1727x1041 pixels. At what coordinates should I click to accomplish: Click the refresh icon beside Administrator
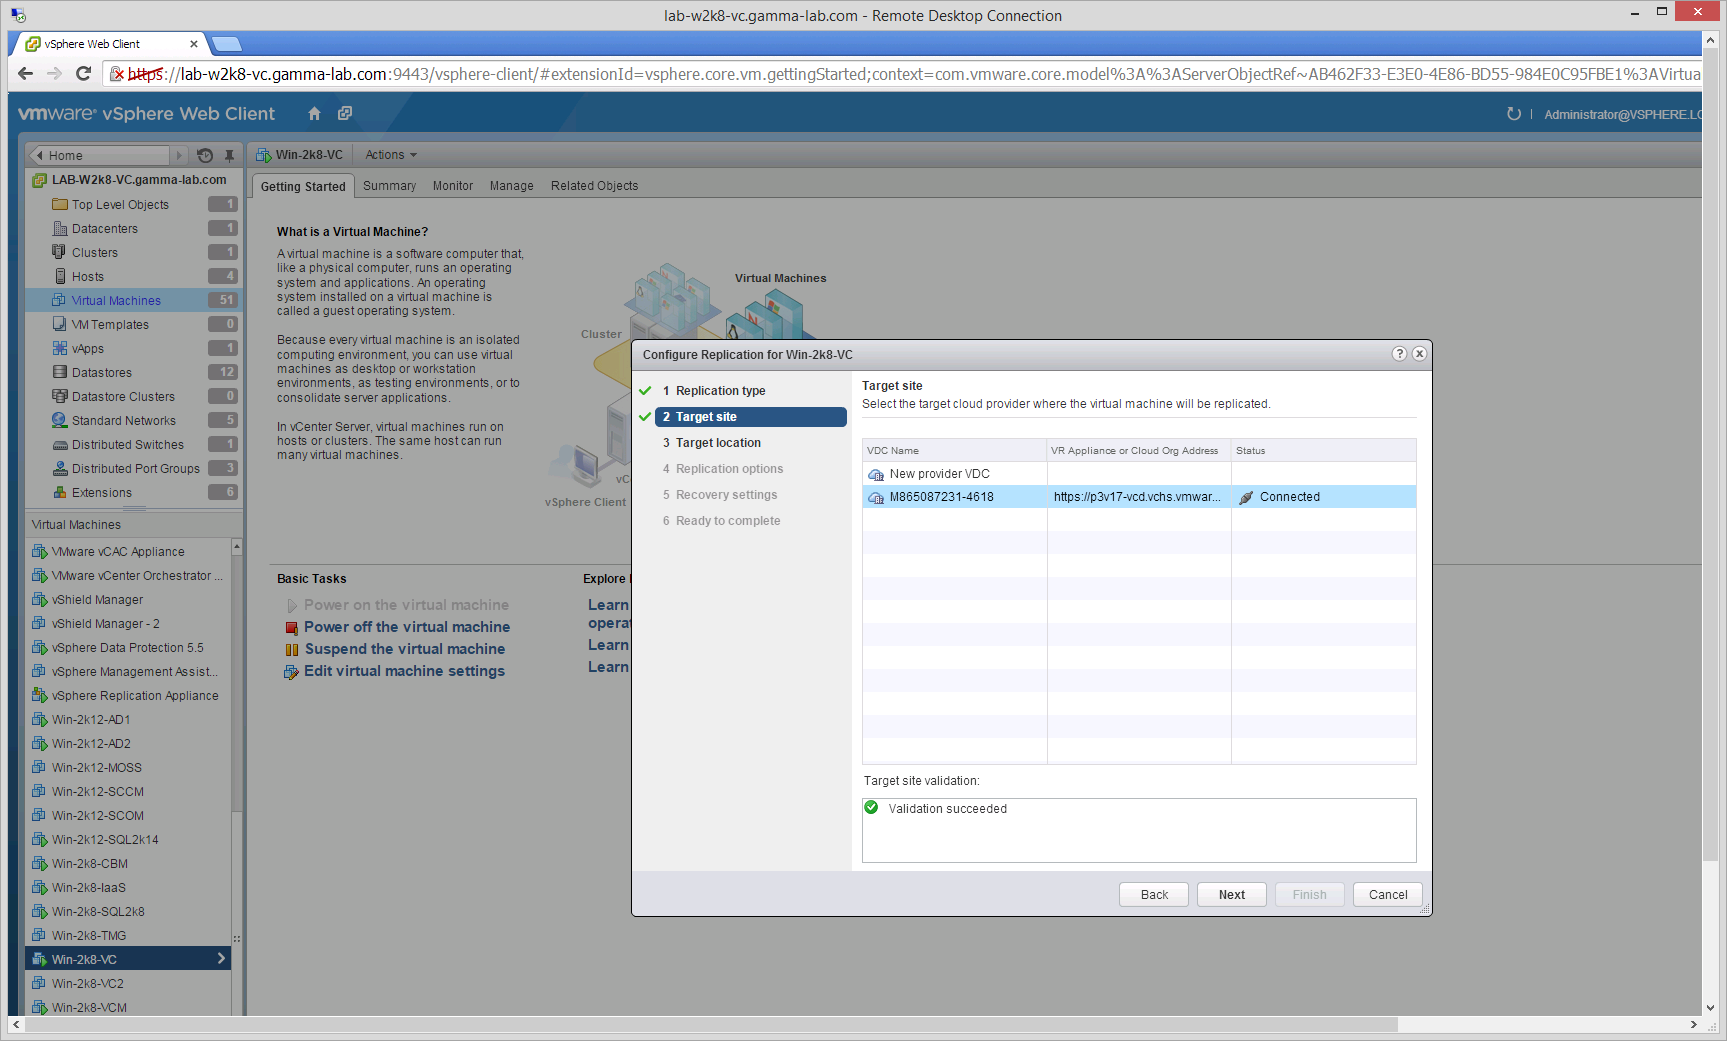click(1513, 114)
